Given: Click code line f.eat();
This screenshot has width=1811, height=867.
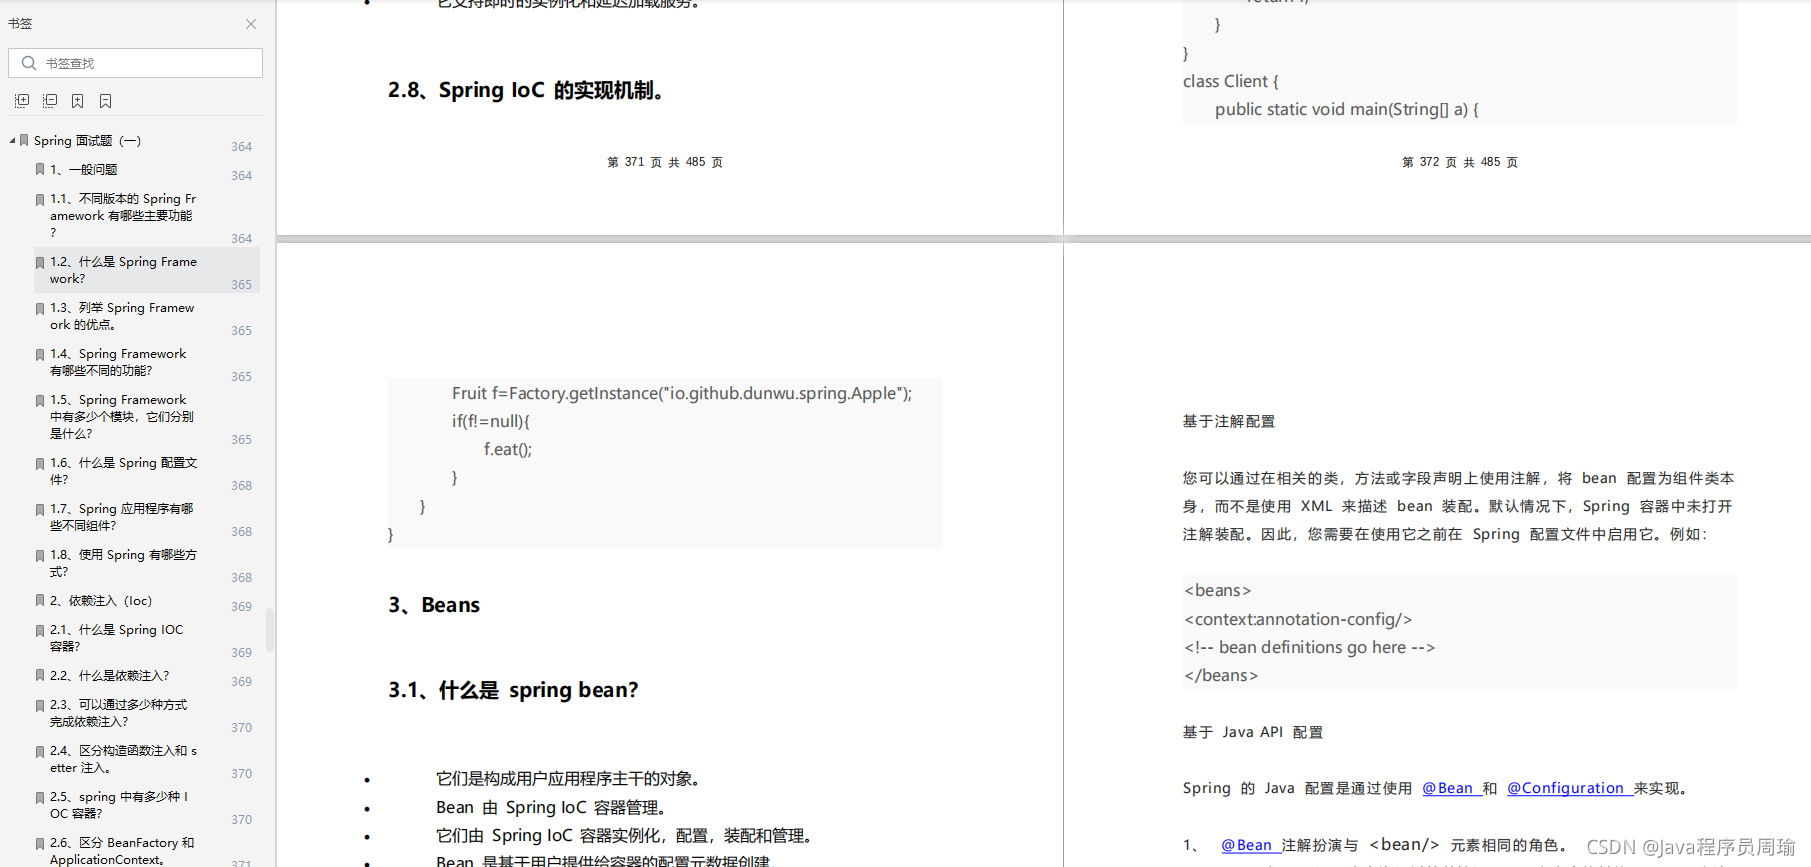Looking at the screenshot, I should (x=508, y=449).
